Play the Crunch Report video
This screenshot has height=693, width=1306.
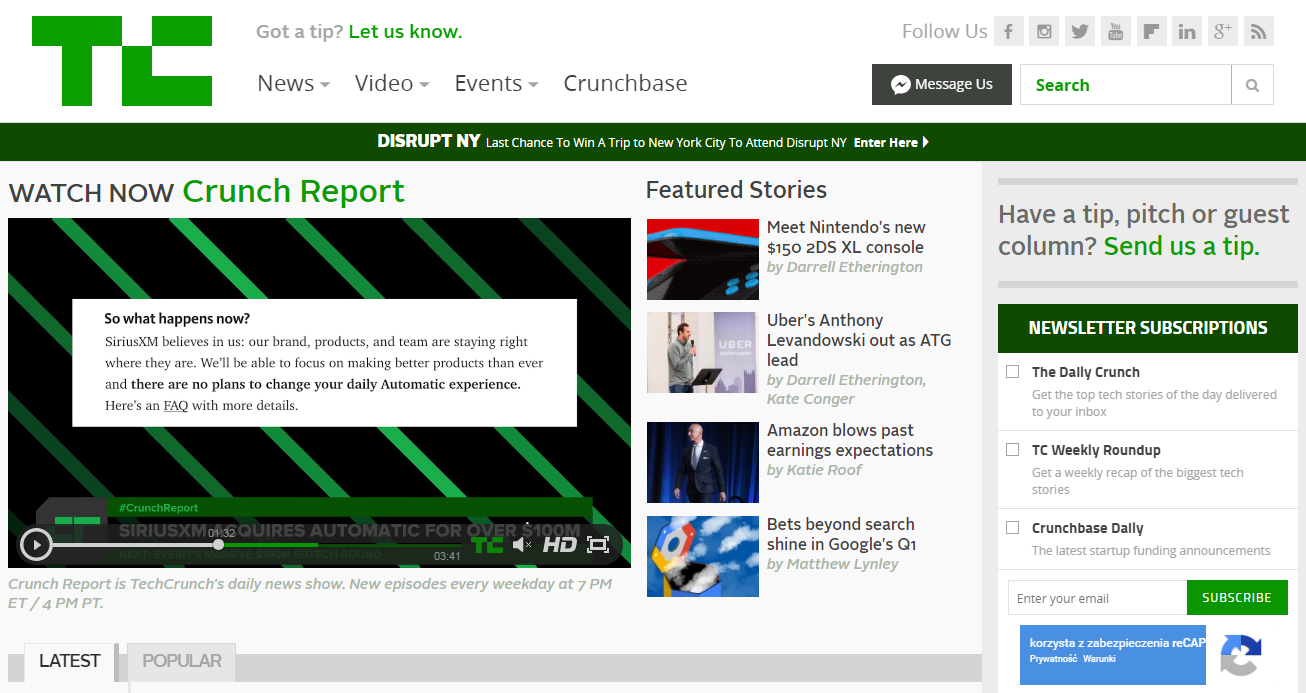pos(36,545)
